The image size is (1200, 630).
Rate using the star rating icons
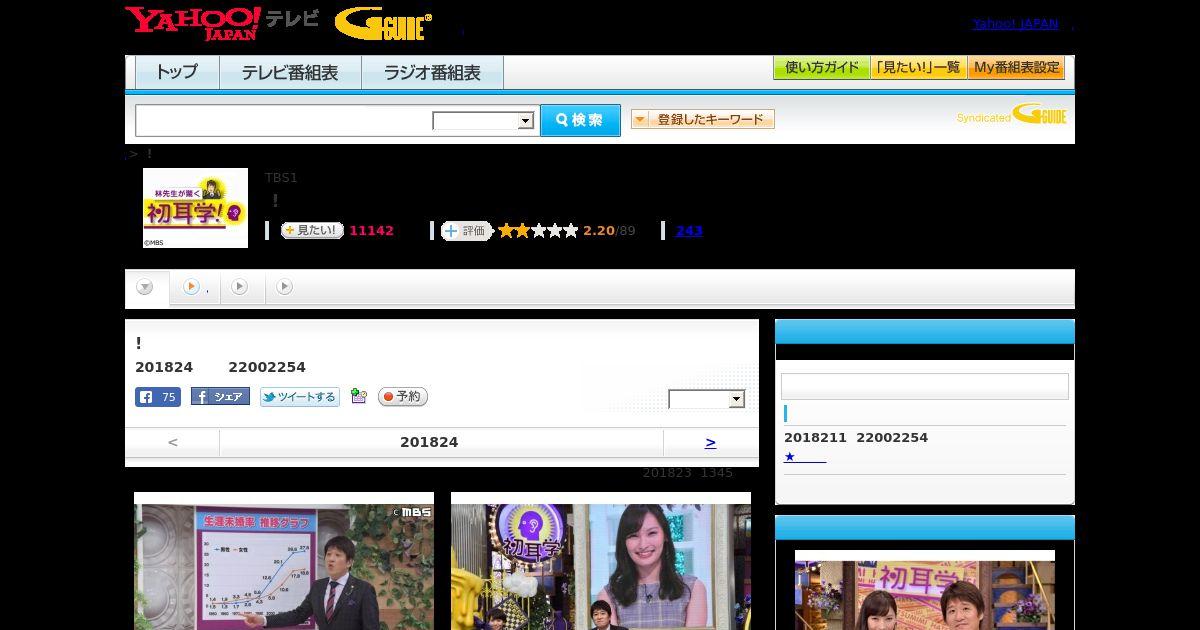(538, 231)
